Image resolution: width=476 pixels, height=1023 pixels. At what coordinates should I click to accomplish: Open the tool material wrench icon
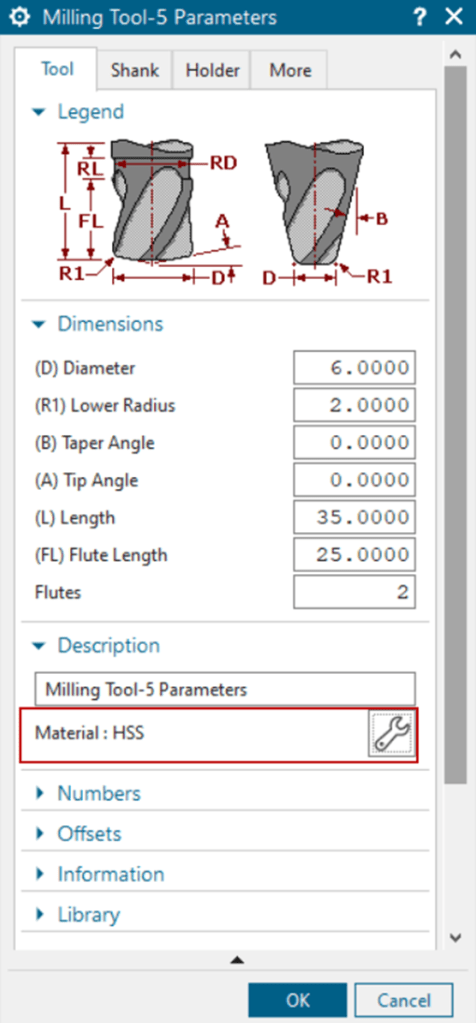click(x=391, y=733)
